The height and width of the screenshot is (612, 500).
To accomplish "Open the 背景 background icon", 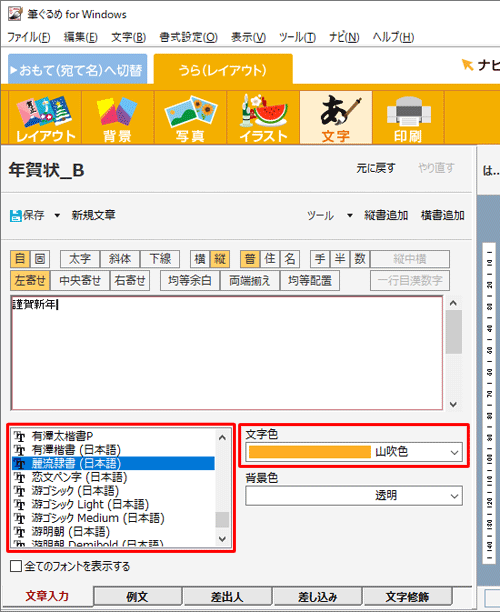I will [x=117, y=118].
